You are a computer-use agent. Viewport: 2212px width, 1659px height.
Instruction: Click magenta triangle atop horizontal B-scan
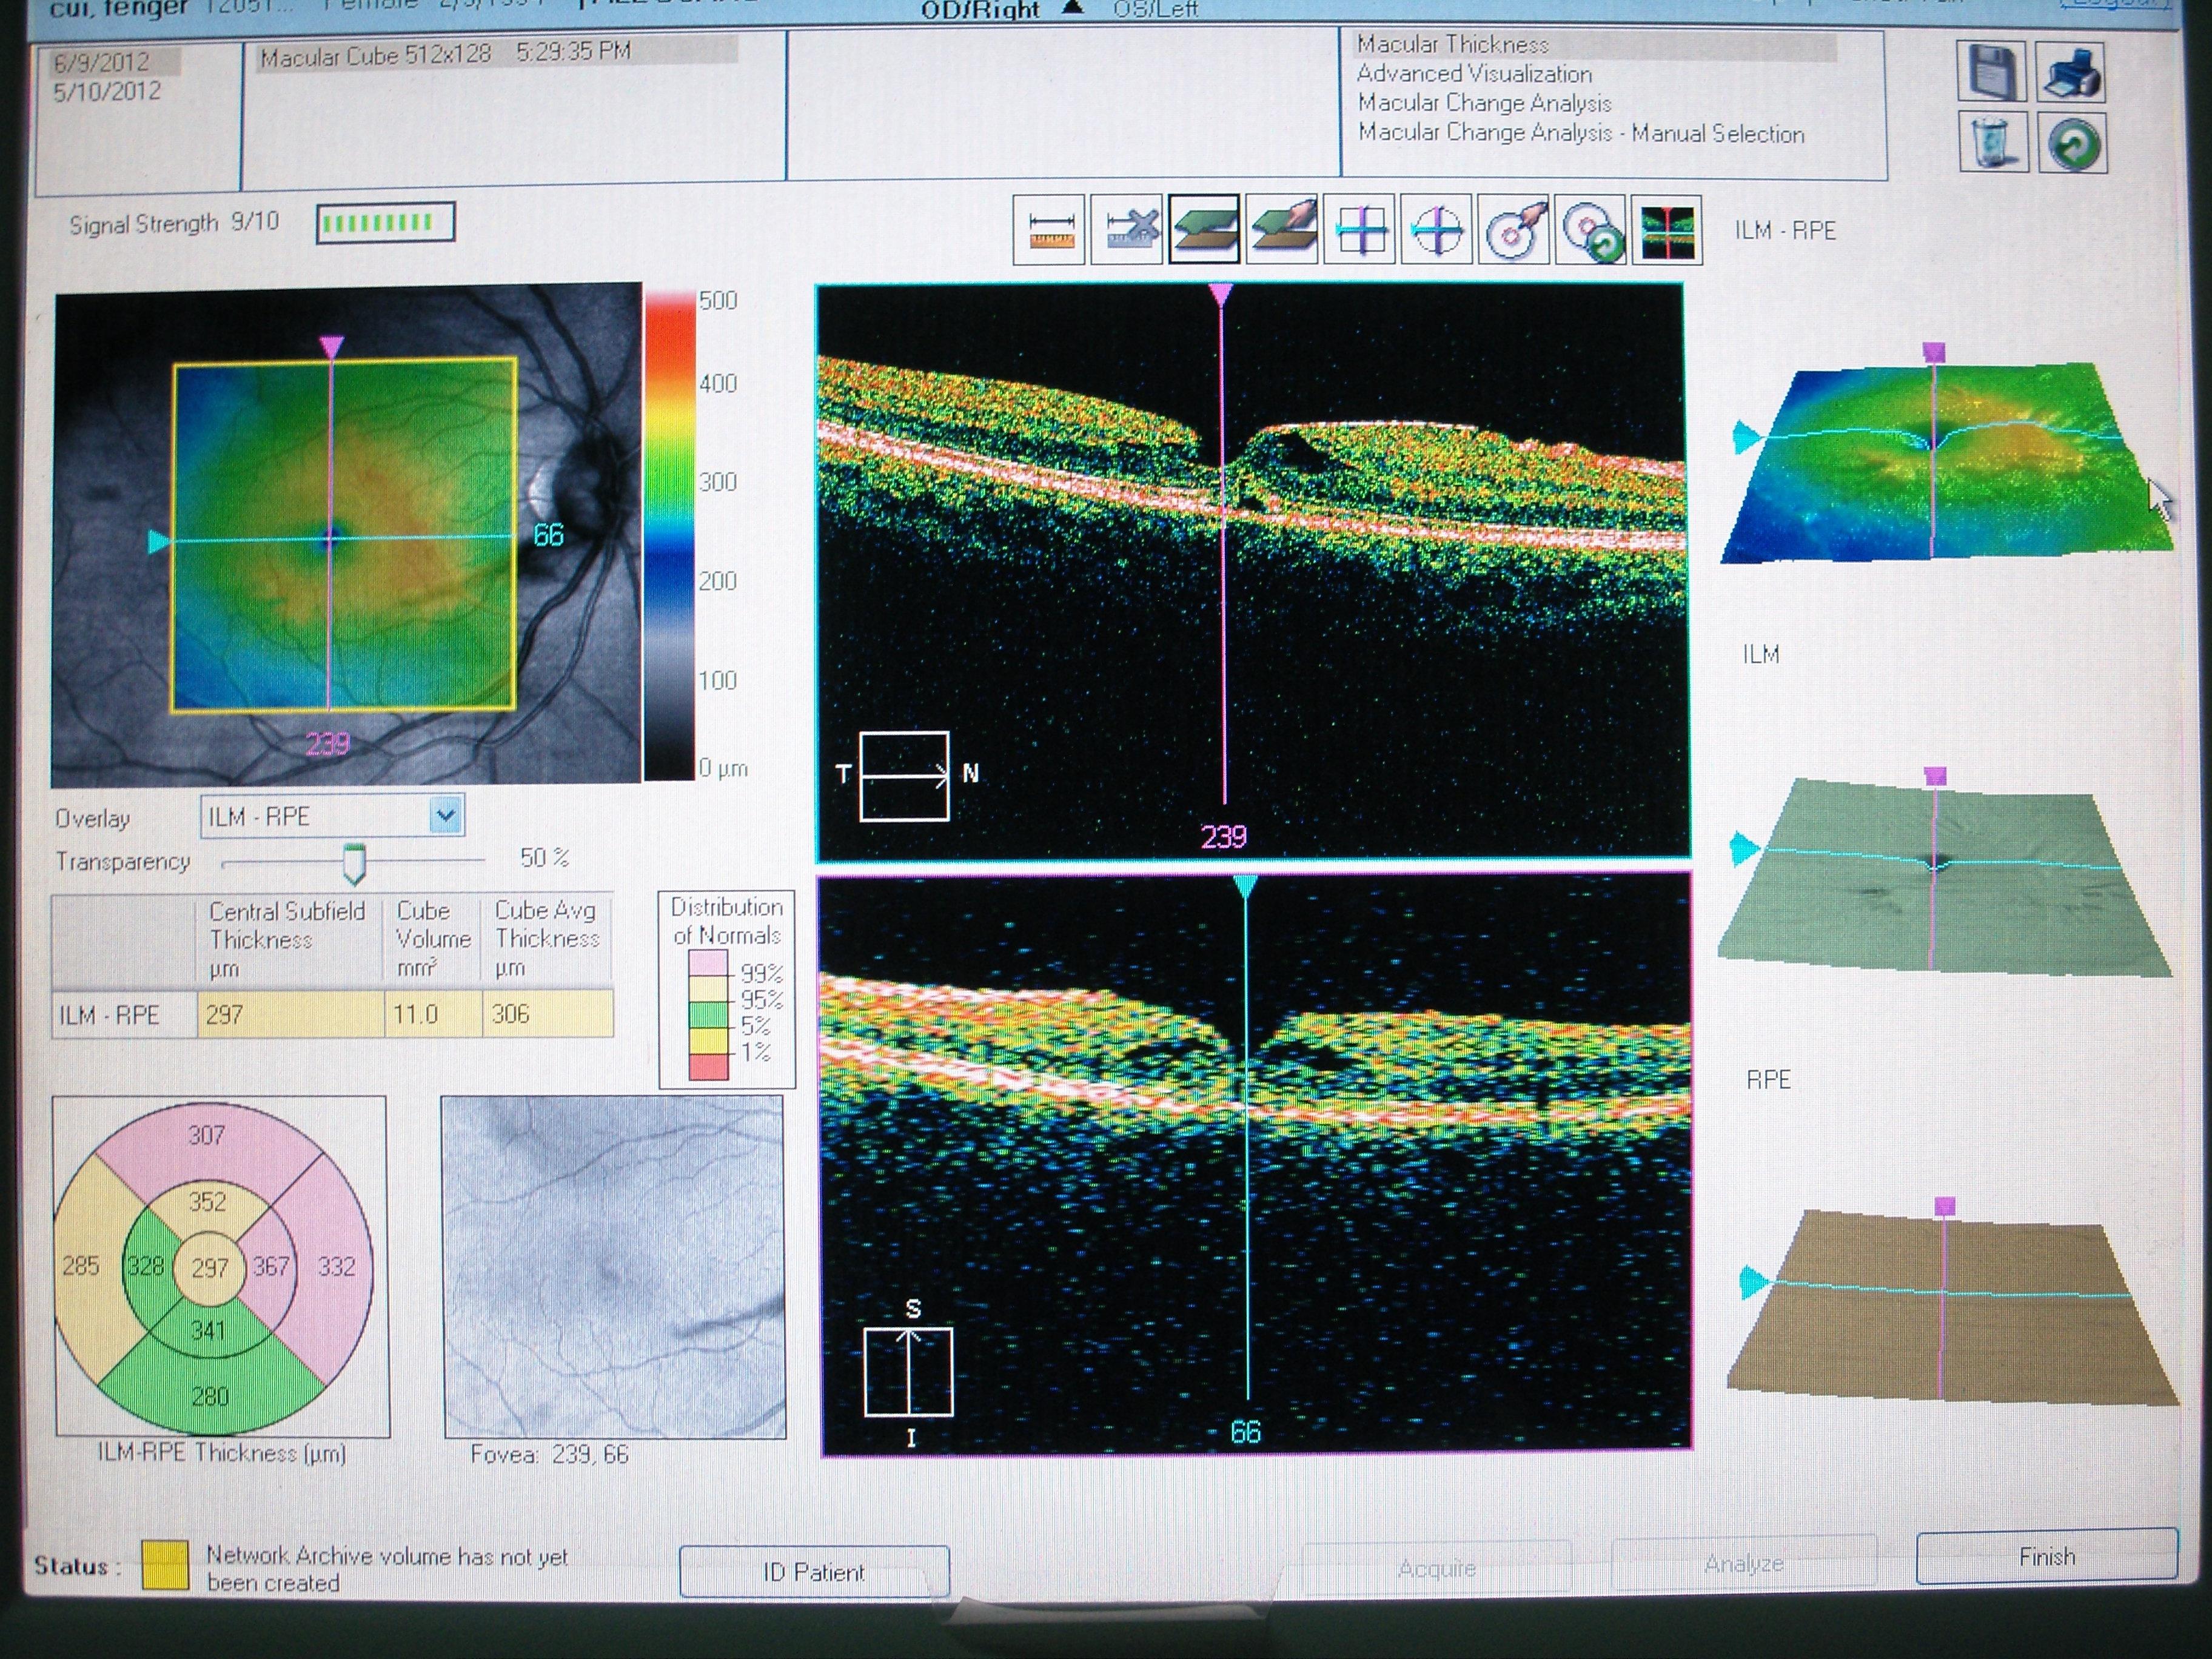tap(1220, 294)
